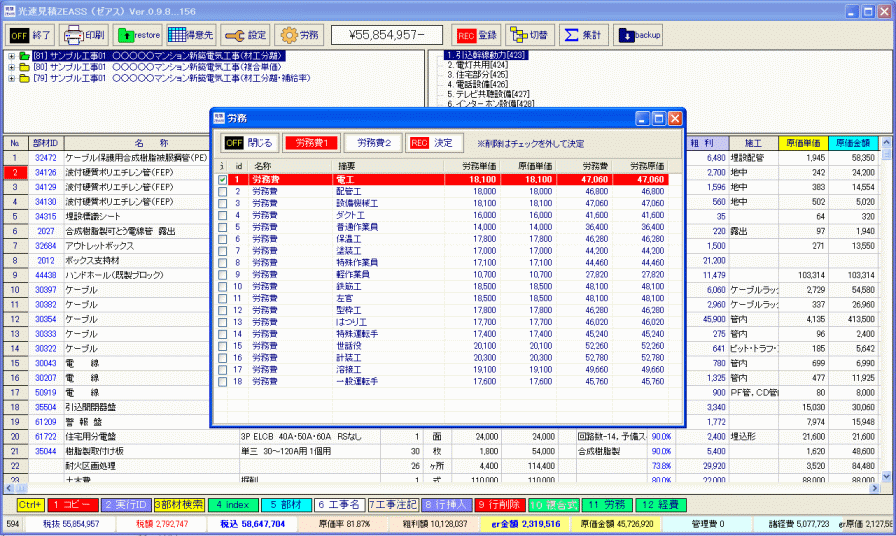Viewport: 896px width, 536px height.
Task: Select the [79] project folder icon
Action: click(24, 78)
